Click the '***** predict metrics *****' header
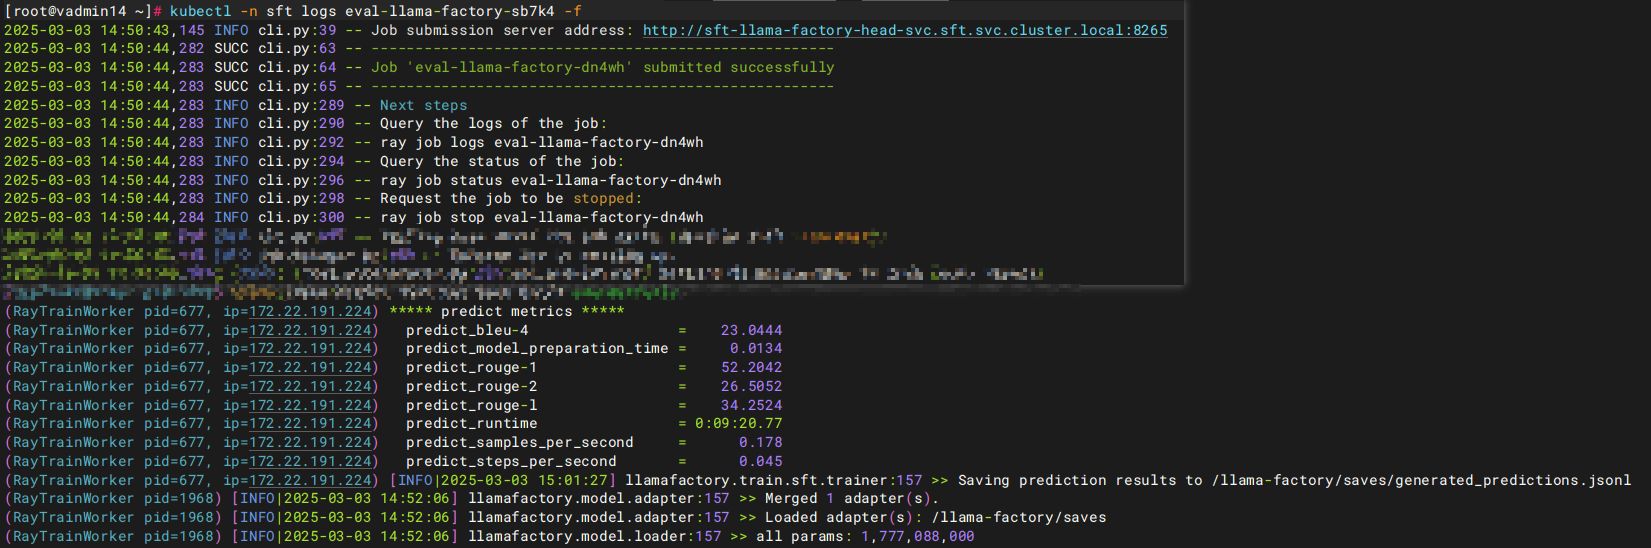The width and height of the screenshot is (1651, 548). tap(506, 311)
